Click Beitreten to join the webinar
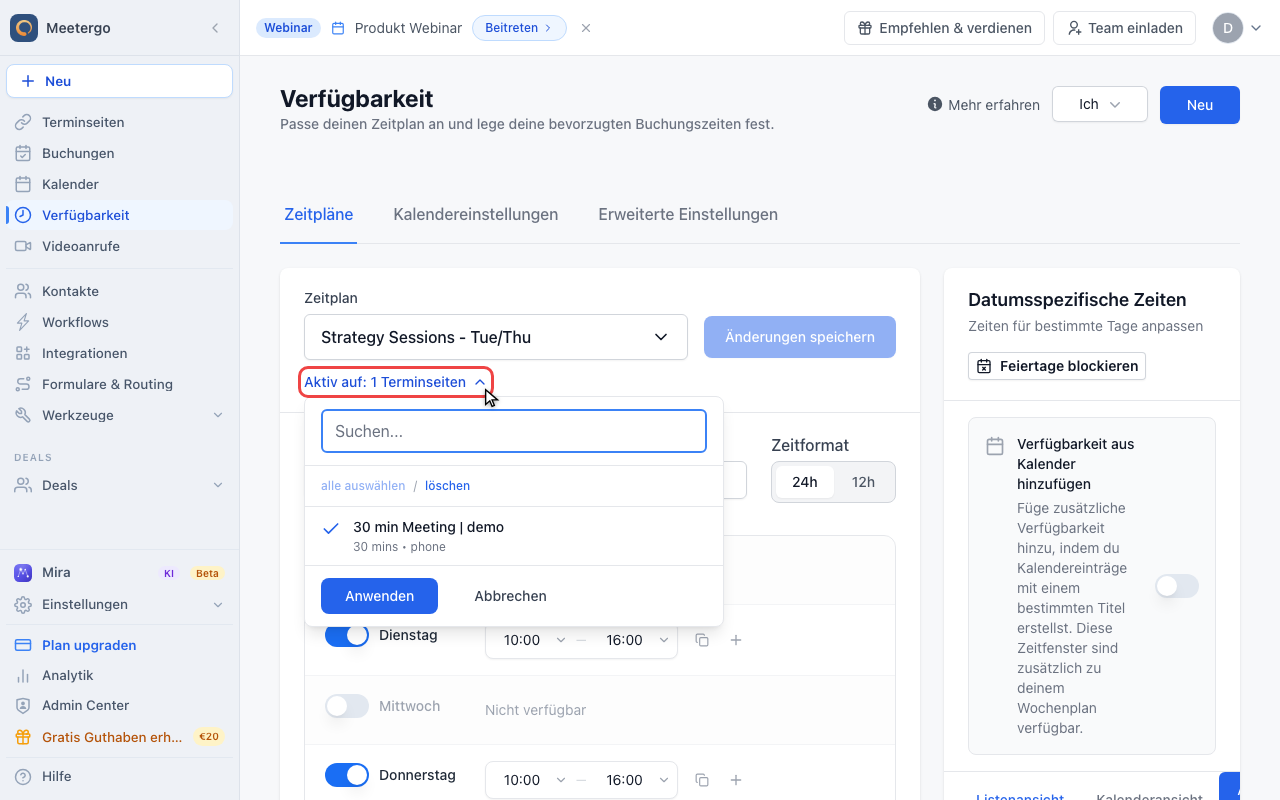The image size is (1280, 800). [x=519, y=28]
